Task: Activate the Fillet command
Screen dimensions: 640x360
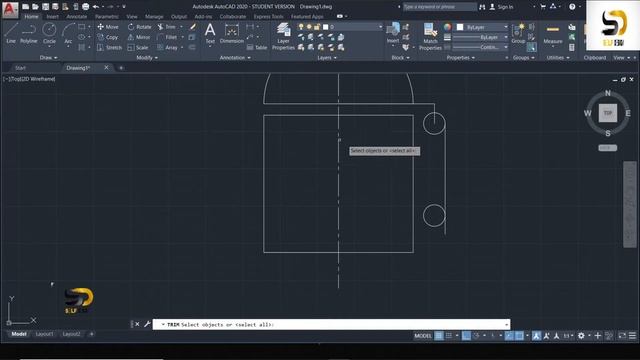Action: [x=167, y=37]
